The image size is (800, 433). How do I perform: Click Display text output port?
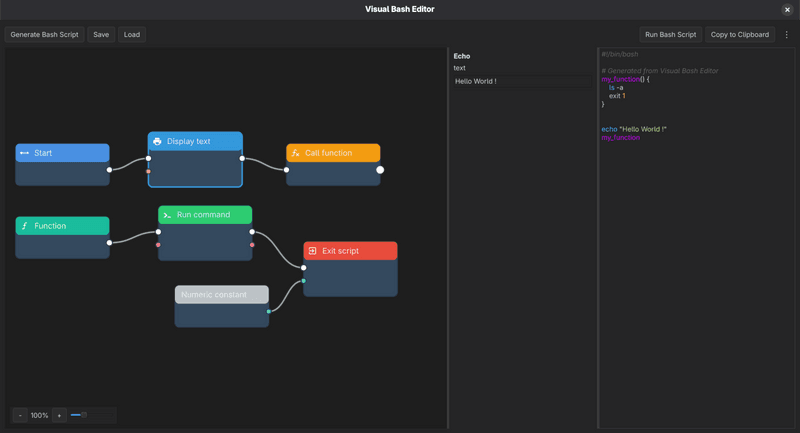tap(242, 158)
